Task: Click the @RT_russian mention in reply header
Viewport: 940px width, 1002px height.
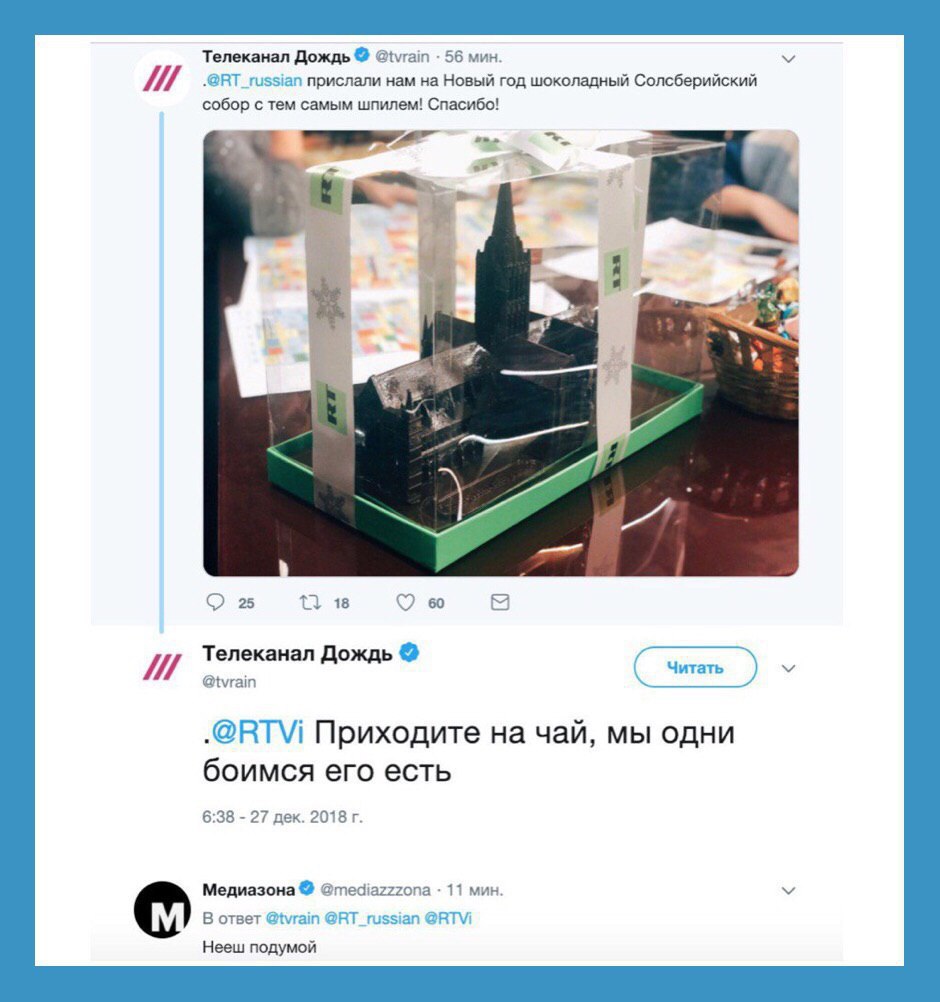Action: [x=372, y=918]
